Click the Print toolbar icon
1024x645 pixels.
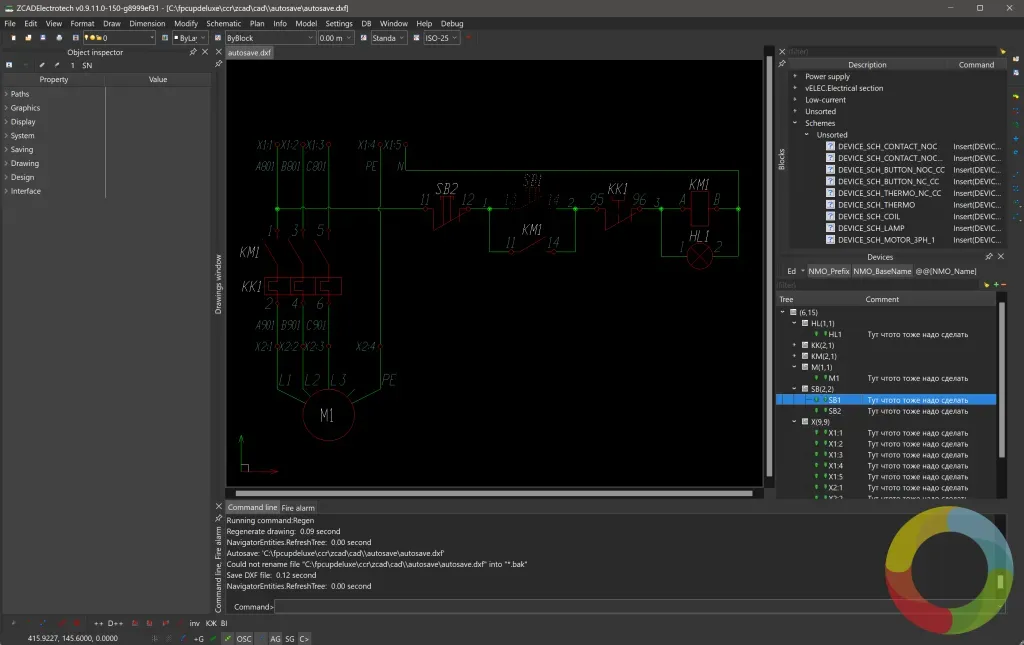coord(59,38)
